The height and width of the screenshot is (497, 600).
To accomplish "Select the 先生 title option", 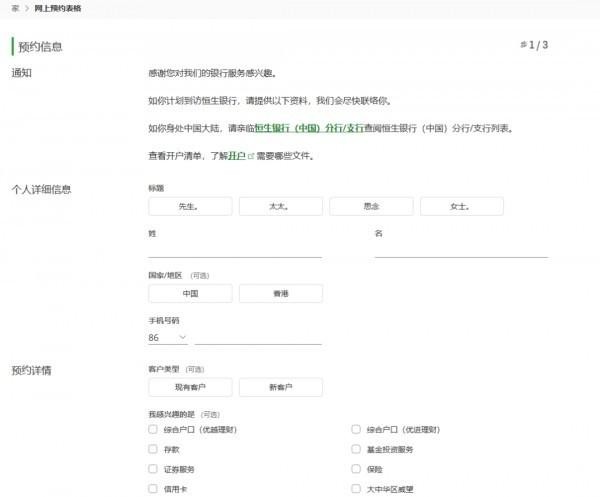I will coord(190,207).
